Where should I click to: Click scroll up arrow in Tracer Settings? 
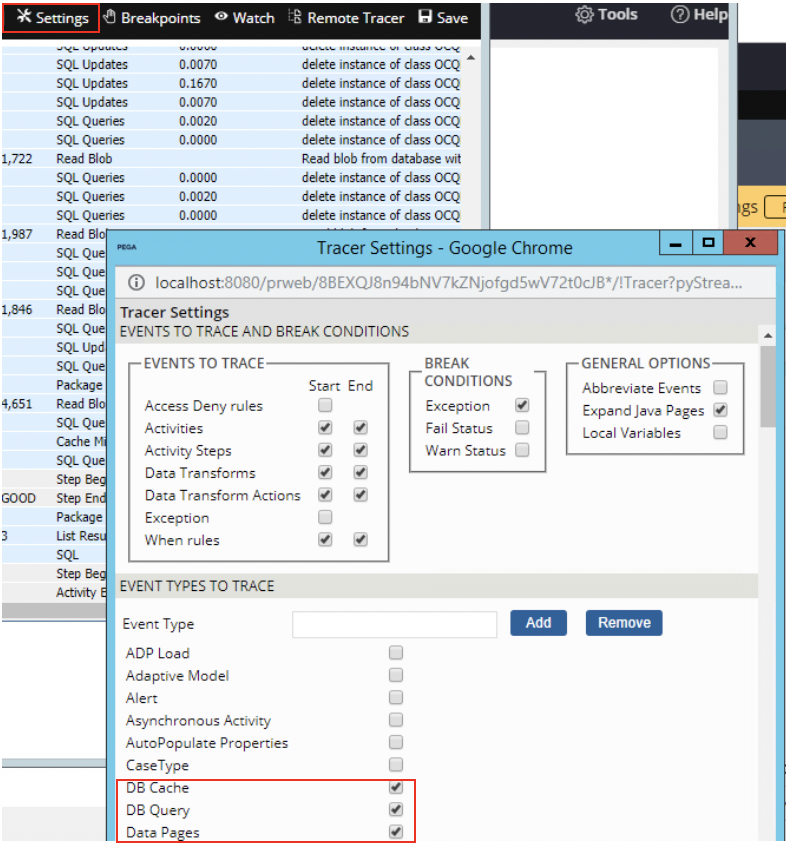(x=768, y=336)
